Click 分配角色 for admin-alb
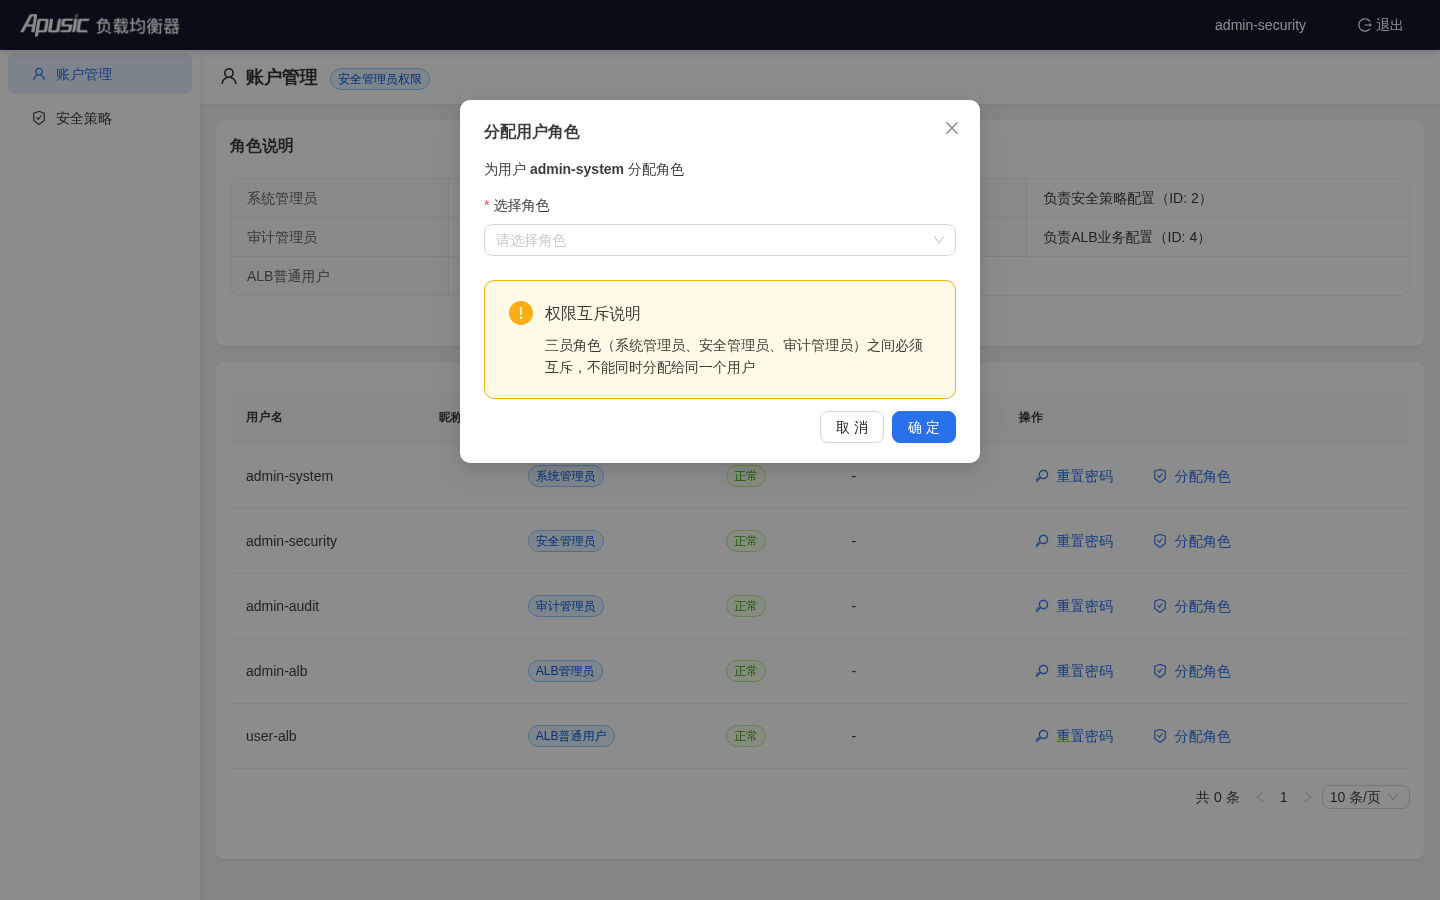 tap(1192, 671)
